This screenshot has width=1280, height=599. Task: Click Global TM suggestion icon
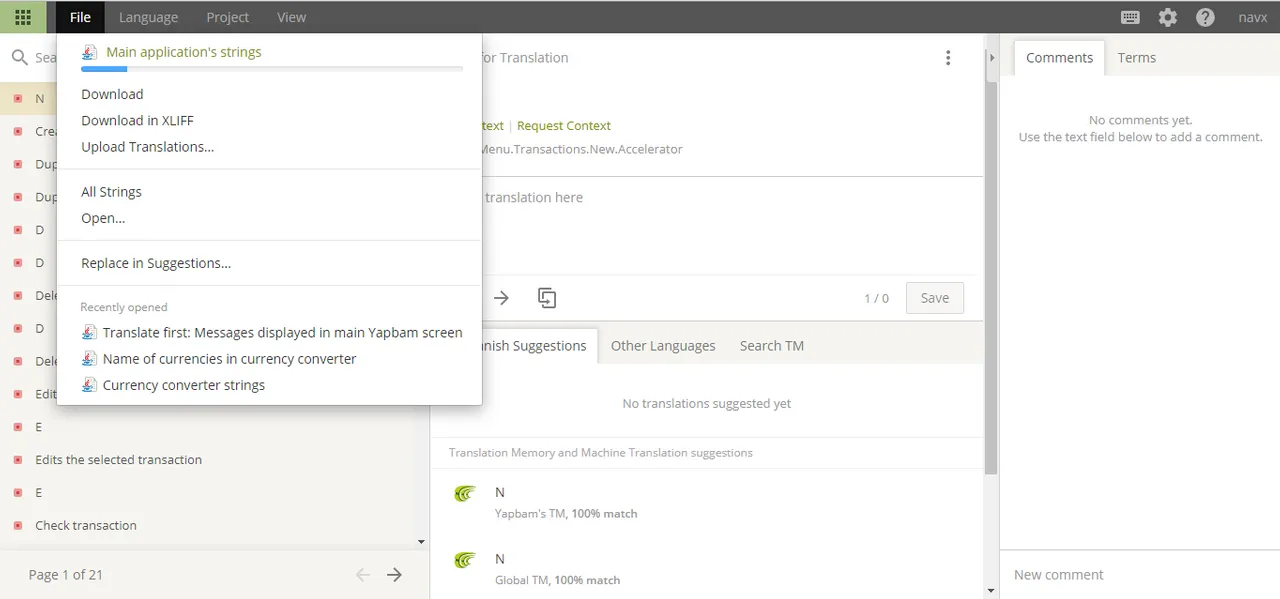click(x=464, y=559)
